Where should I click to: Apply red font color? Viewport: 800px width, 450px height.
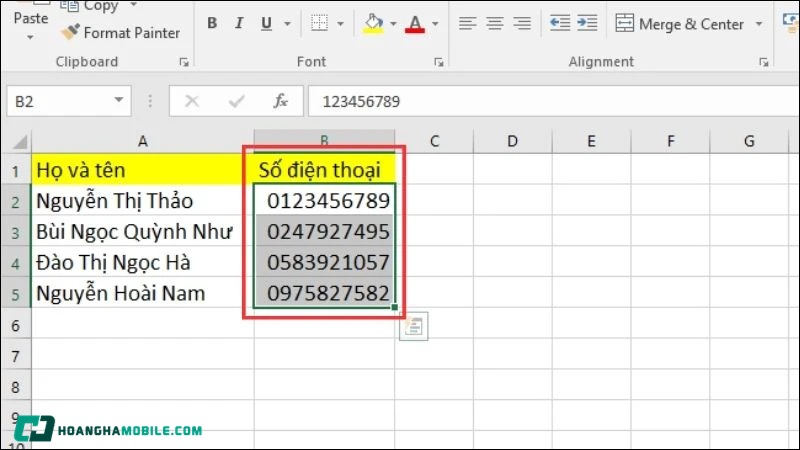[415, 23]
